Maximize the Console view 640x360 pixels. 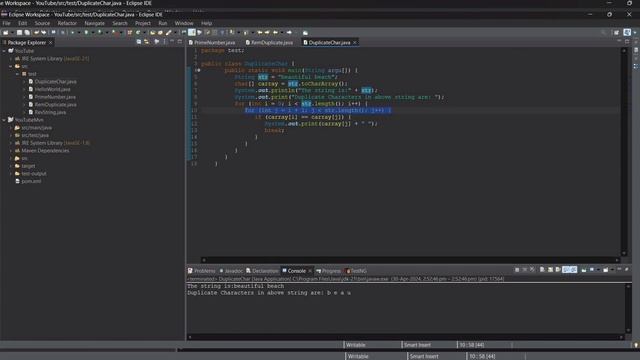(627, 270)
